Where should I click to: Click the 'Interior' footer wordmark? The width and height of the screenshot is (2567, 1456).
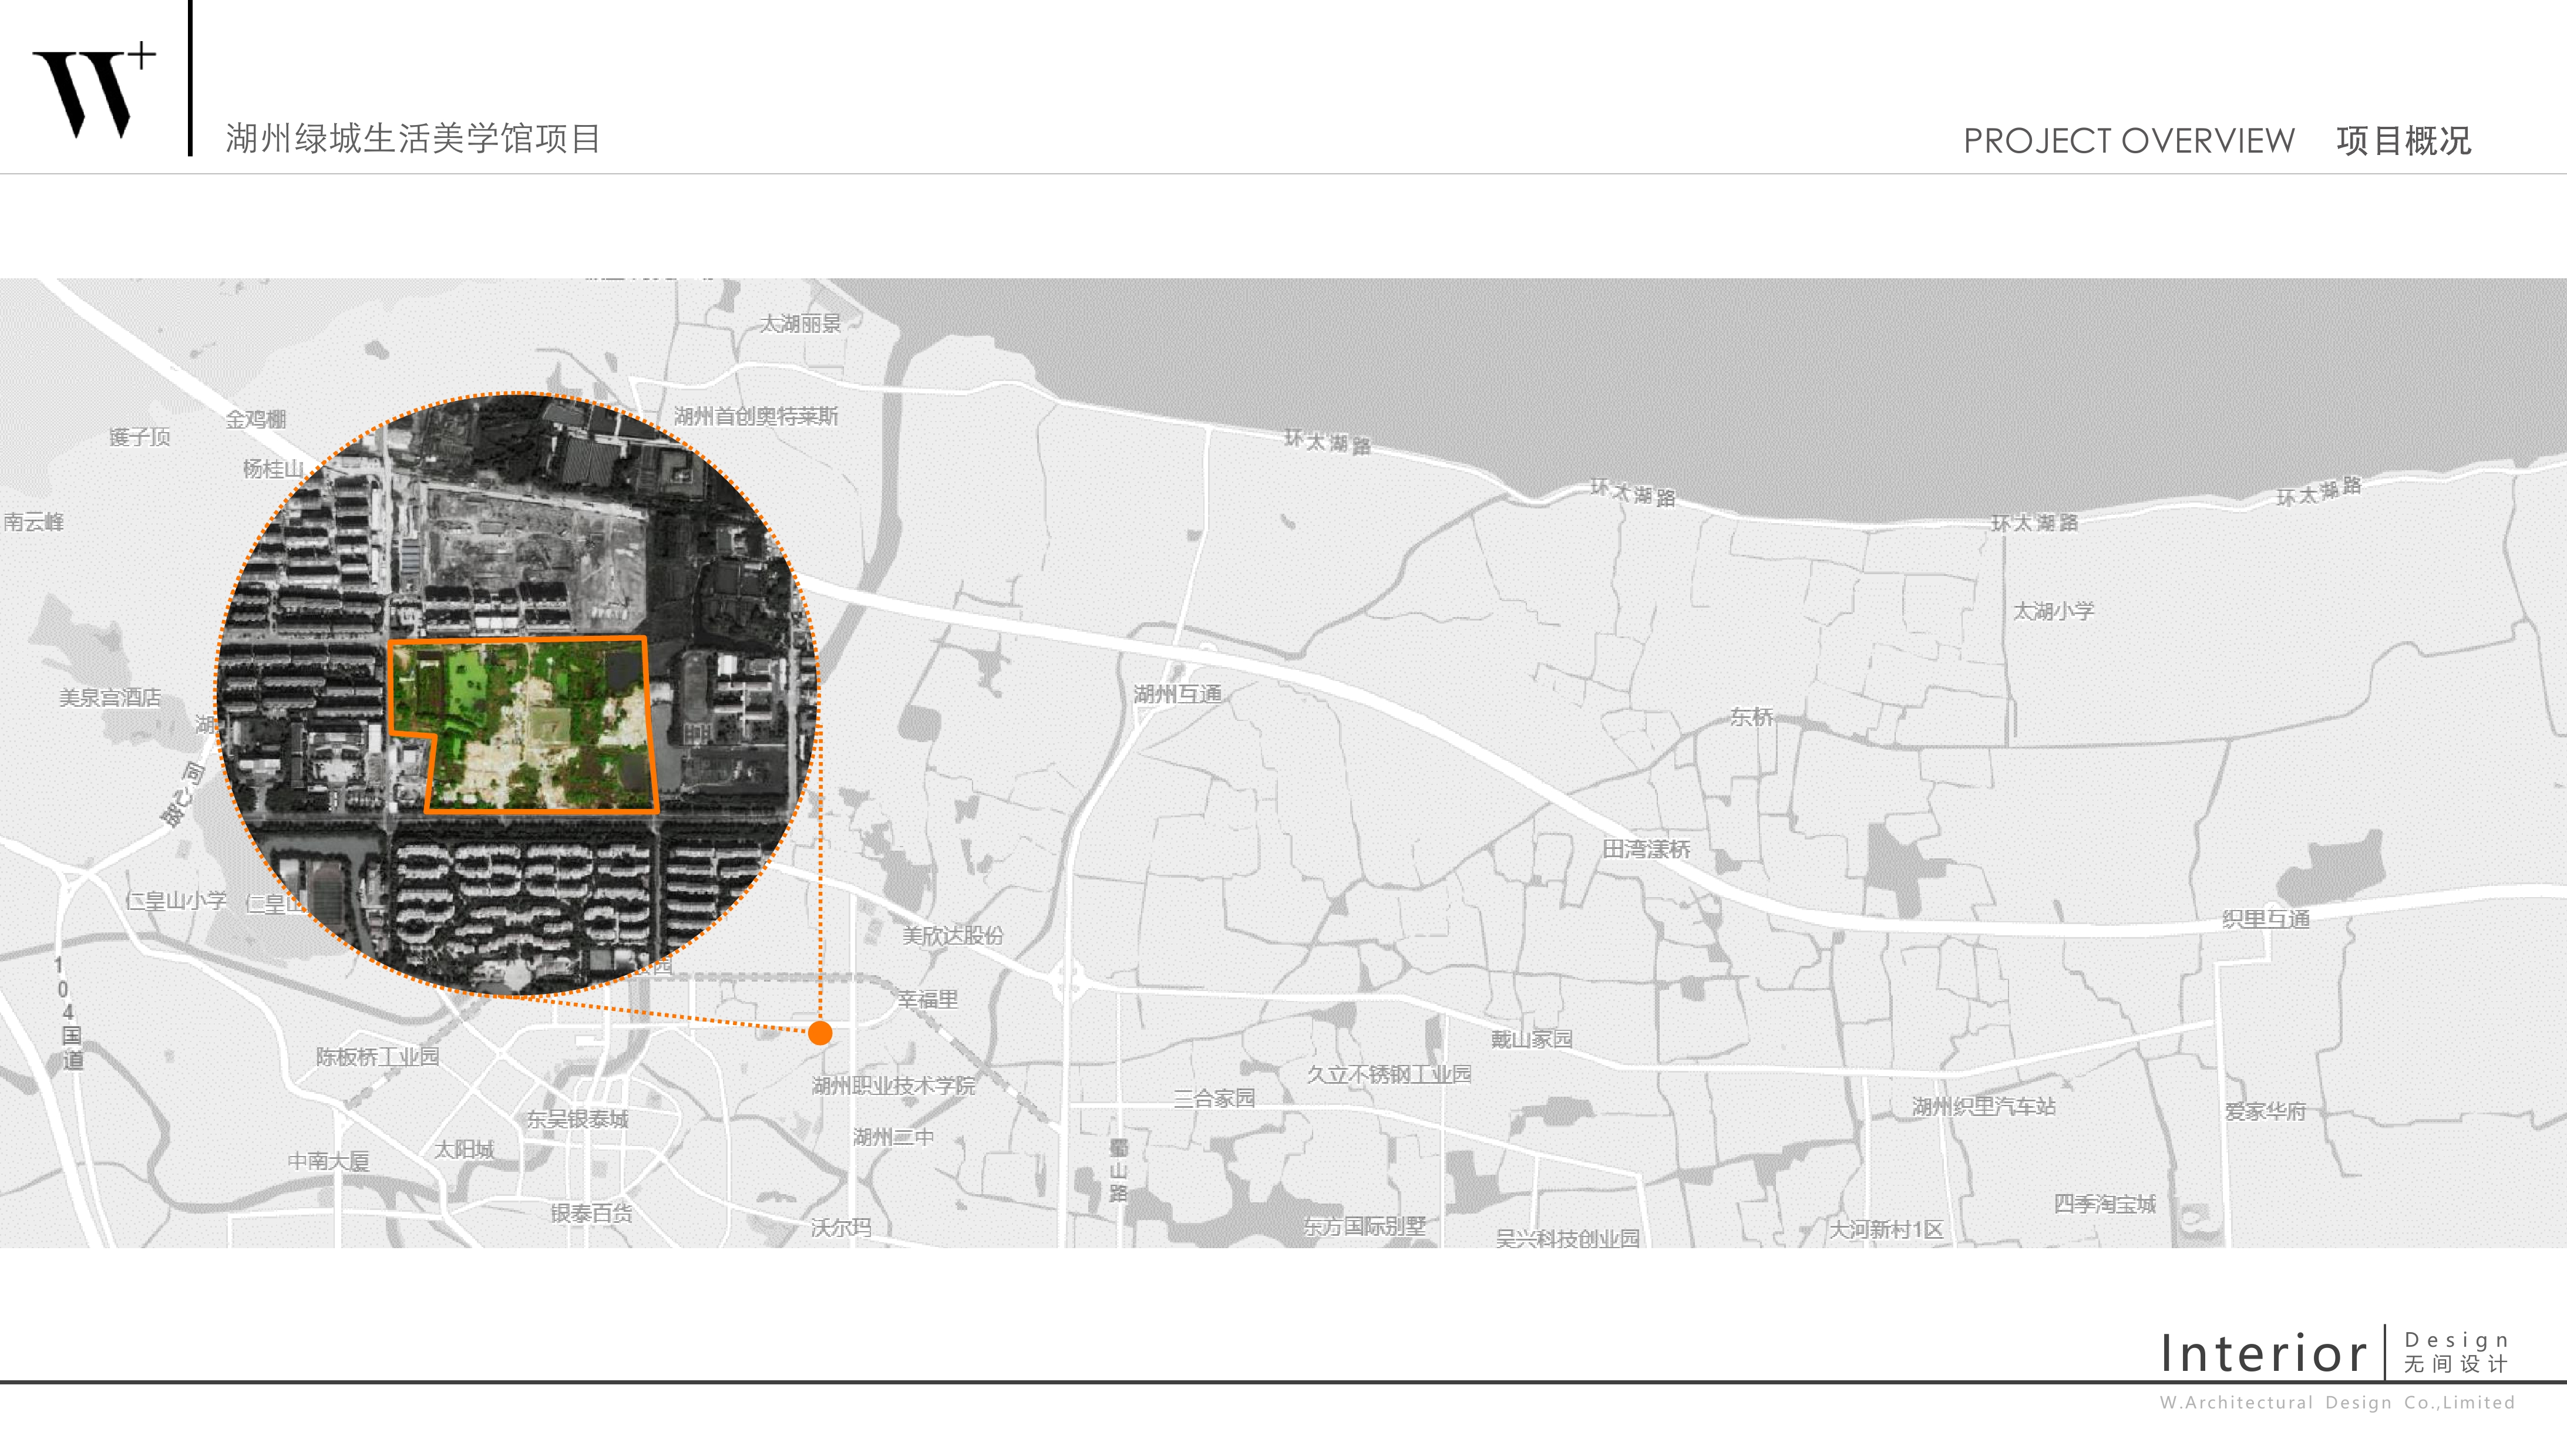tap(2264, 1353)
